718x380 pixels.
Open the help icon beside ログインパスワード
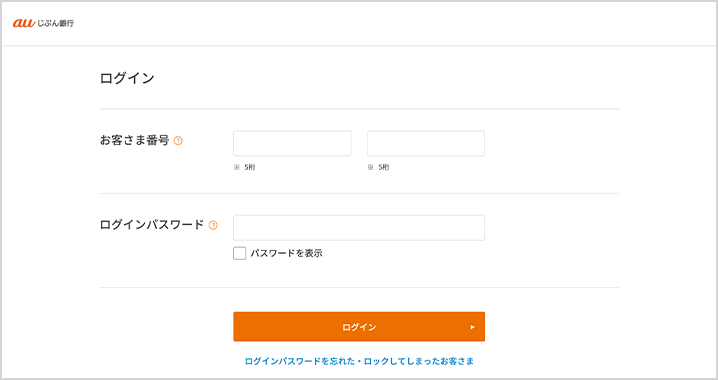pyautogui.click(x=213, y=225)
